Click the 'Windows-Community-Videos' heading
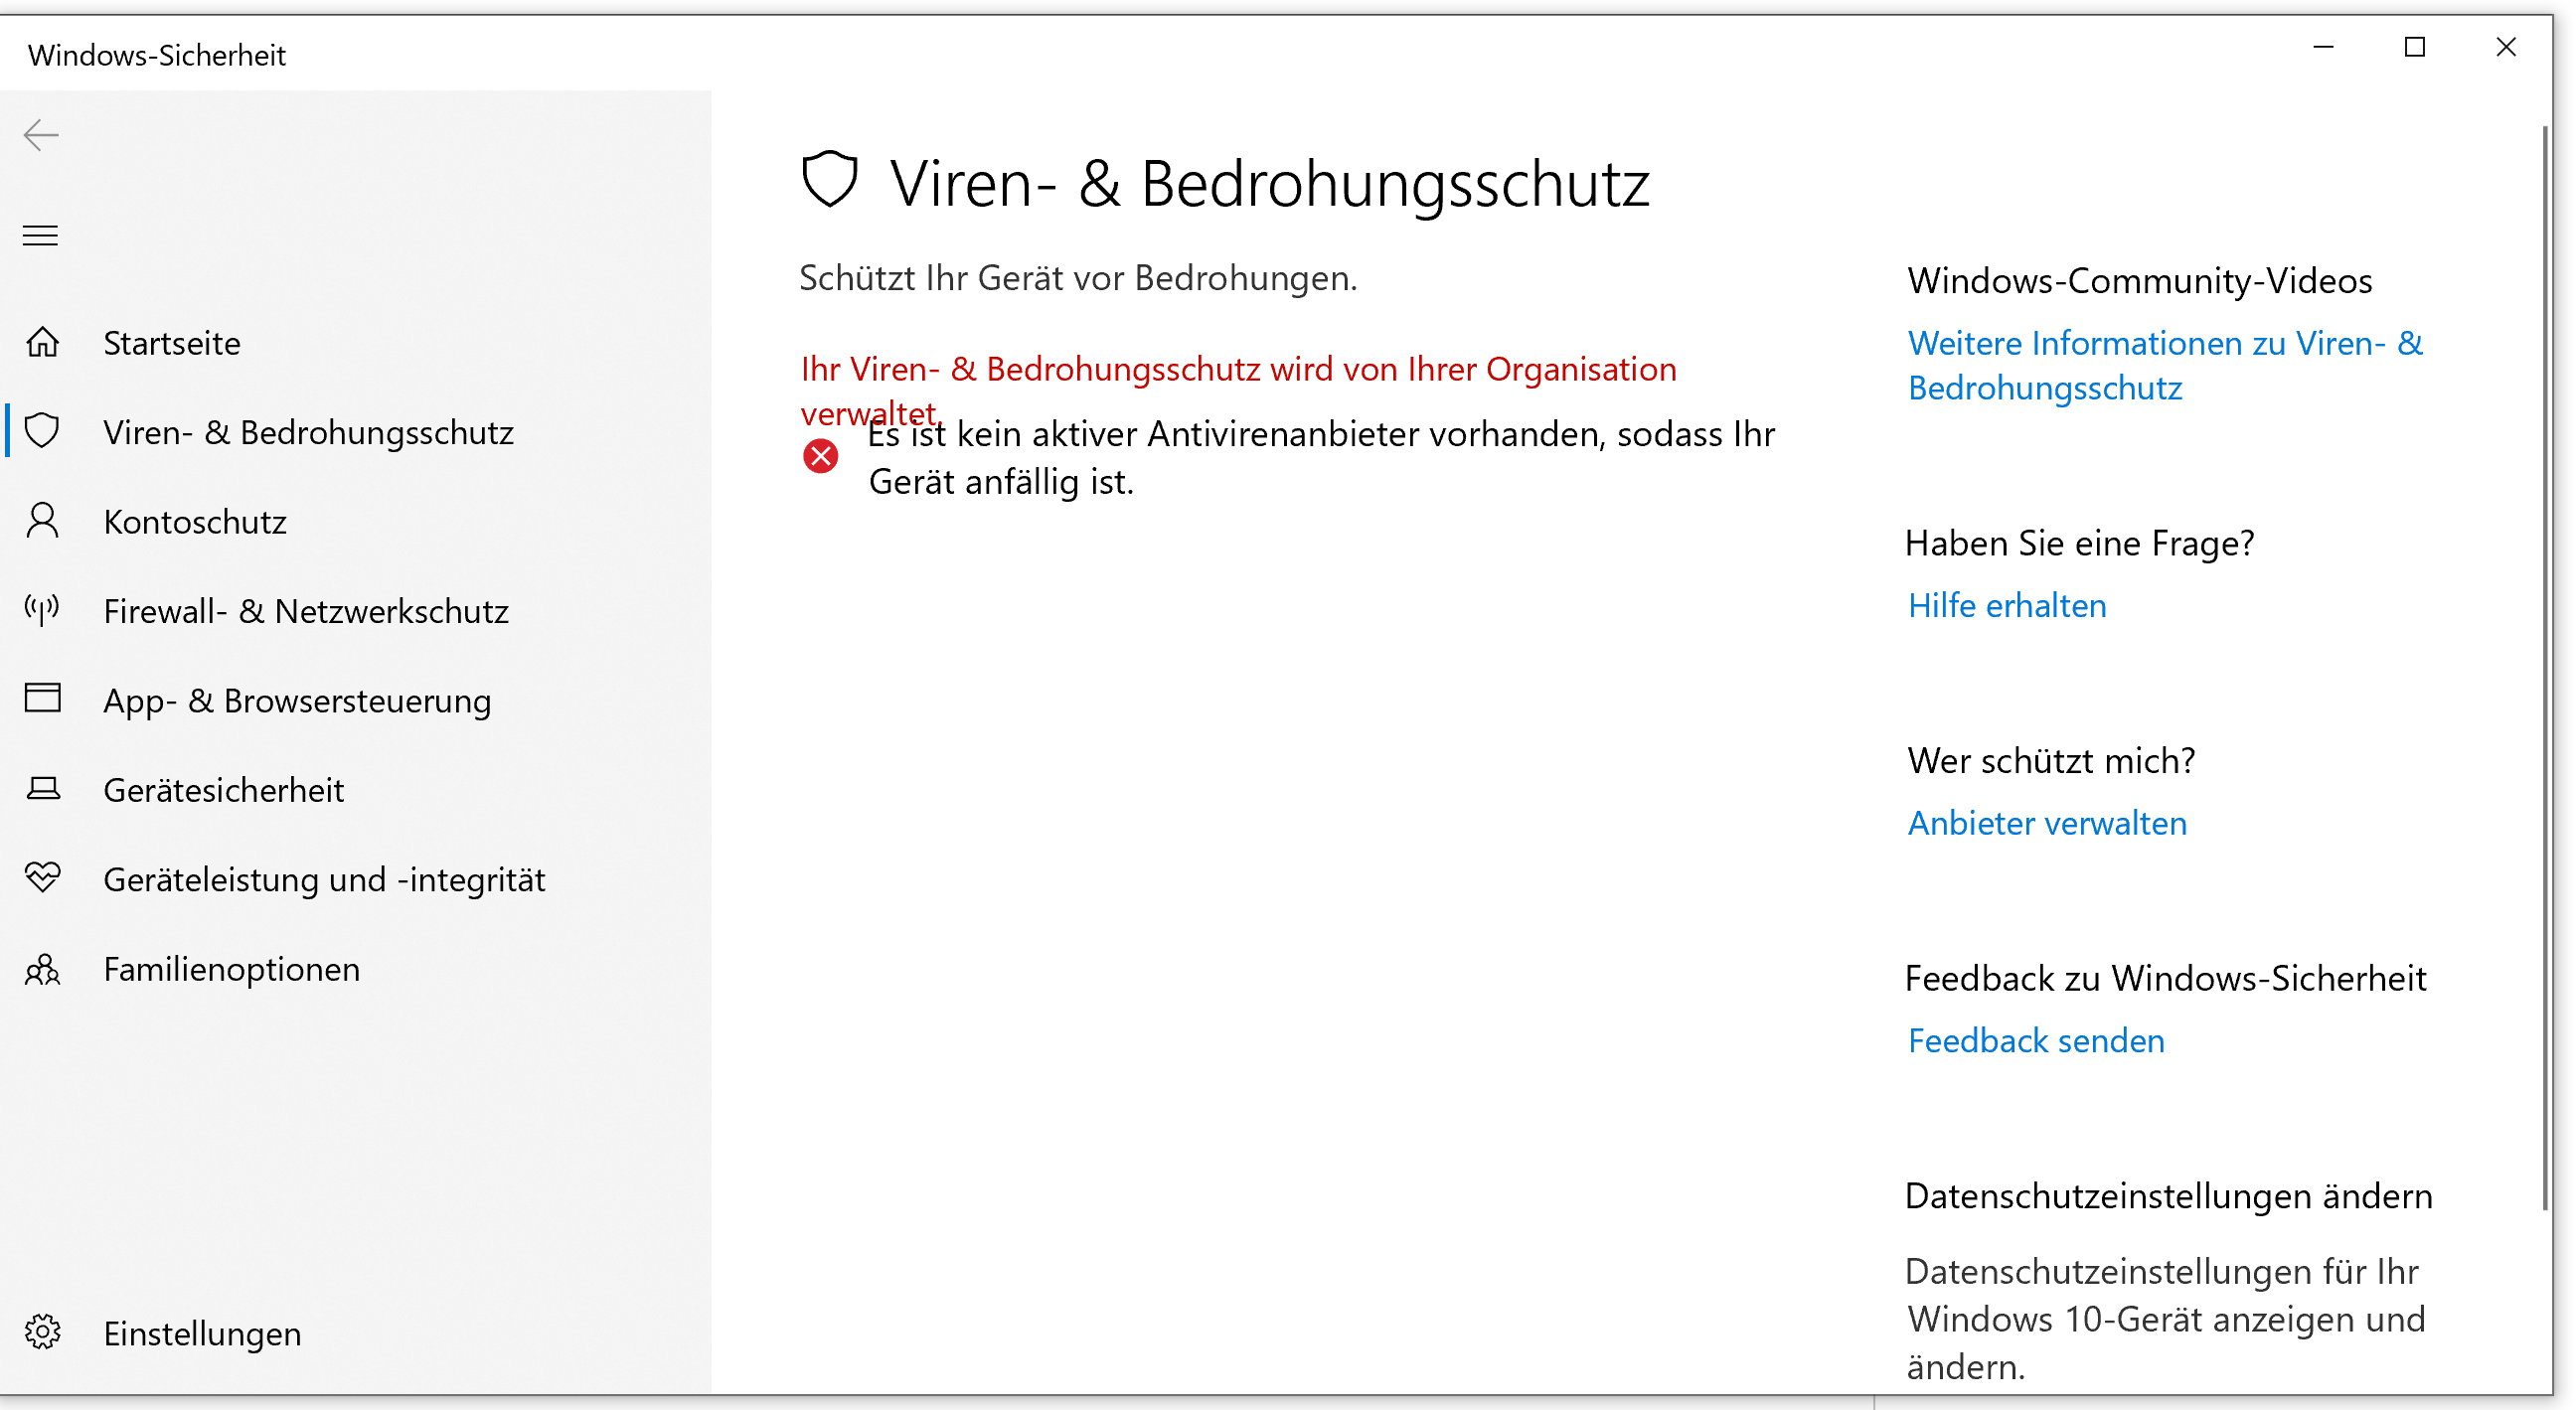Screen dimensions: 2576x1410 2139,280
